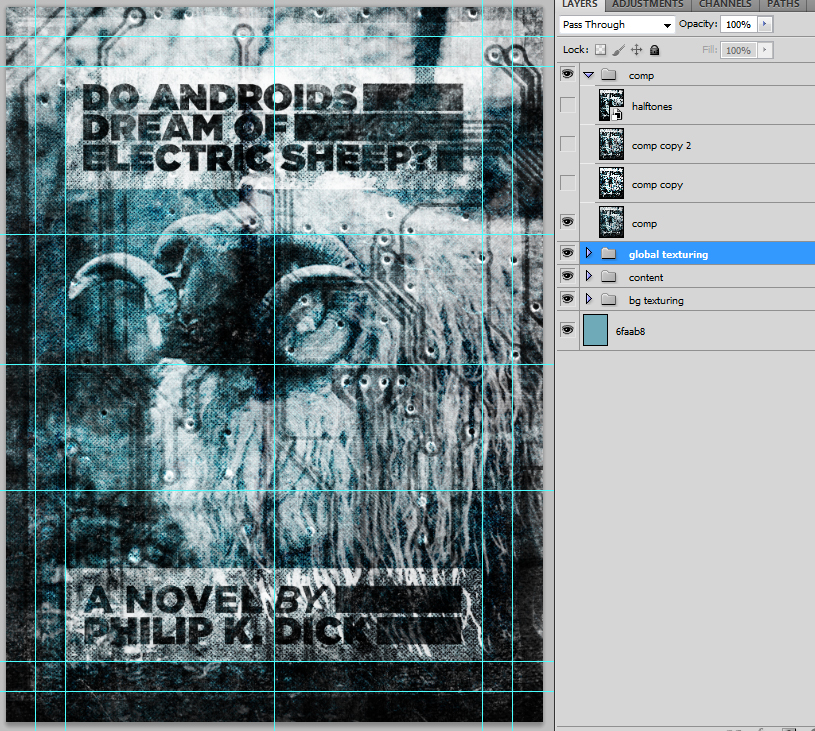Click the bg texturing folder icon
Screen dimensions: 815x731
[x=609, y=300]
